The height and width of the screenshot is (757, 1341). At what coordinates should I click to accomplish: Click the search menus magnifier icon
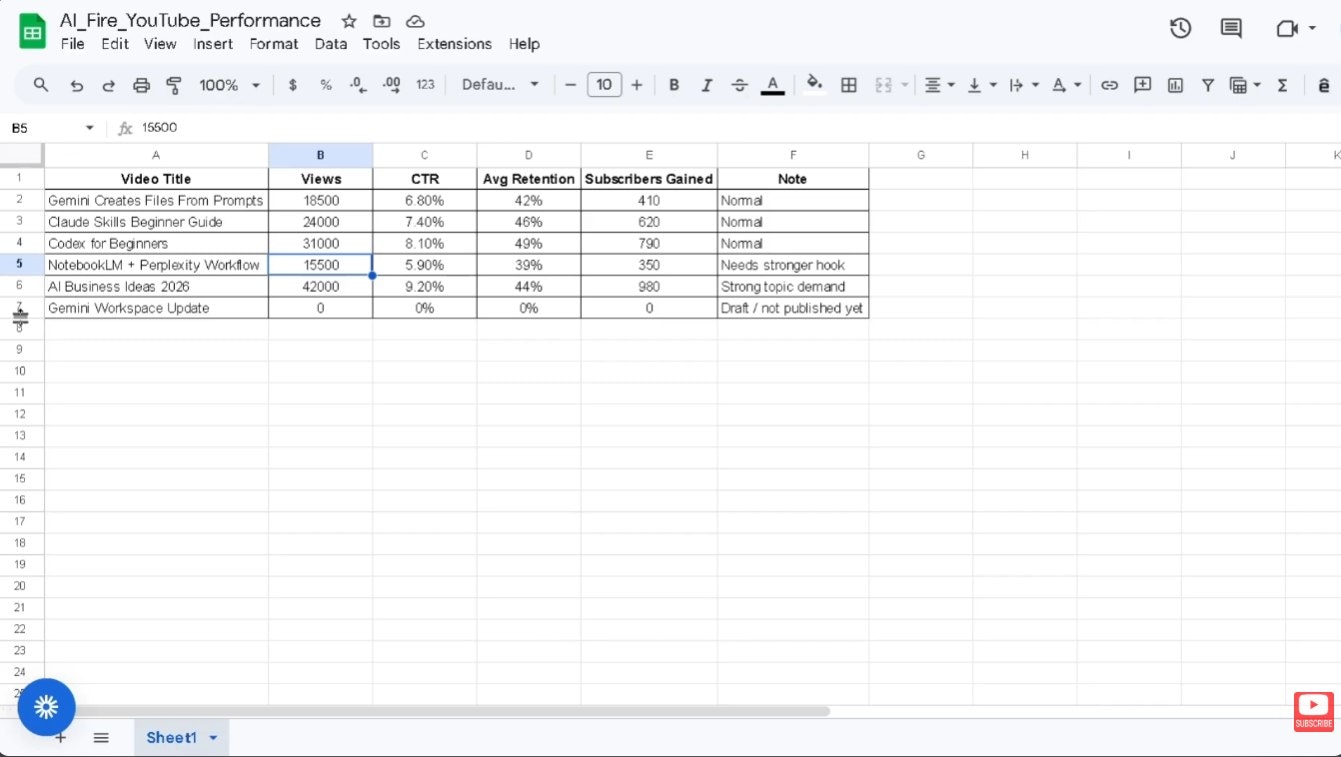click(x=41, y=85)
